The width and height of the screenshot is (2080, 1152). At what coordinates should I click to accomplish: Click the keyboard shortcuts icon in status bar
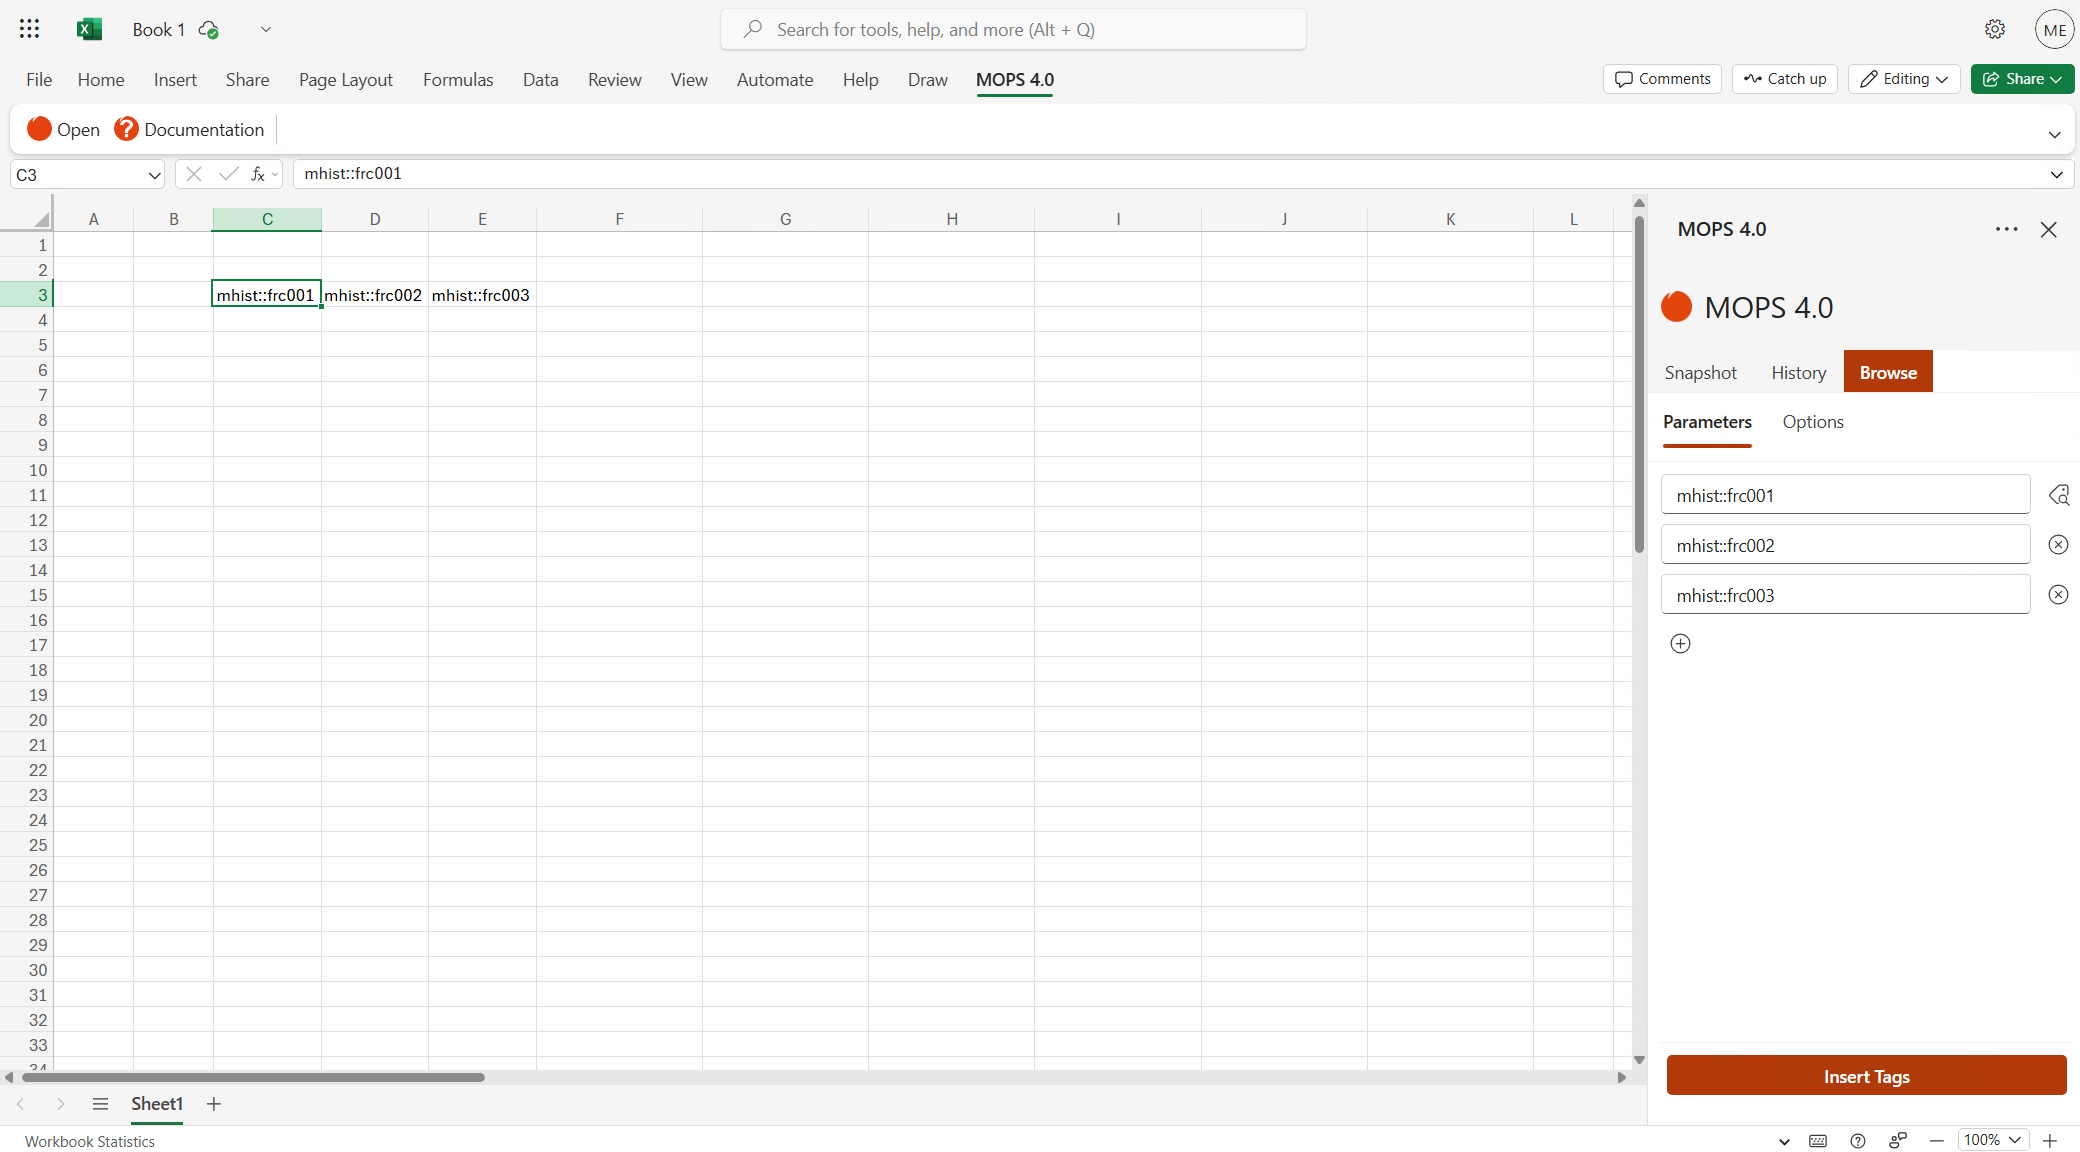tap(1819, 1140)
